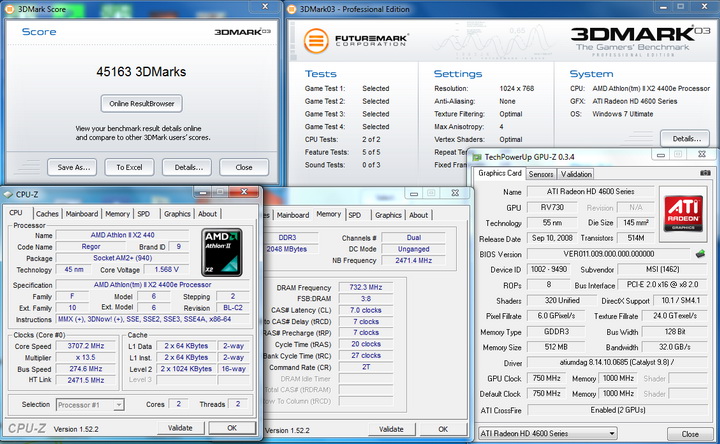Click Validate in the memory CPU-Z window
Image resolution: width=720 pixels, height=444 pixels.
coord(391,429)
